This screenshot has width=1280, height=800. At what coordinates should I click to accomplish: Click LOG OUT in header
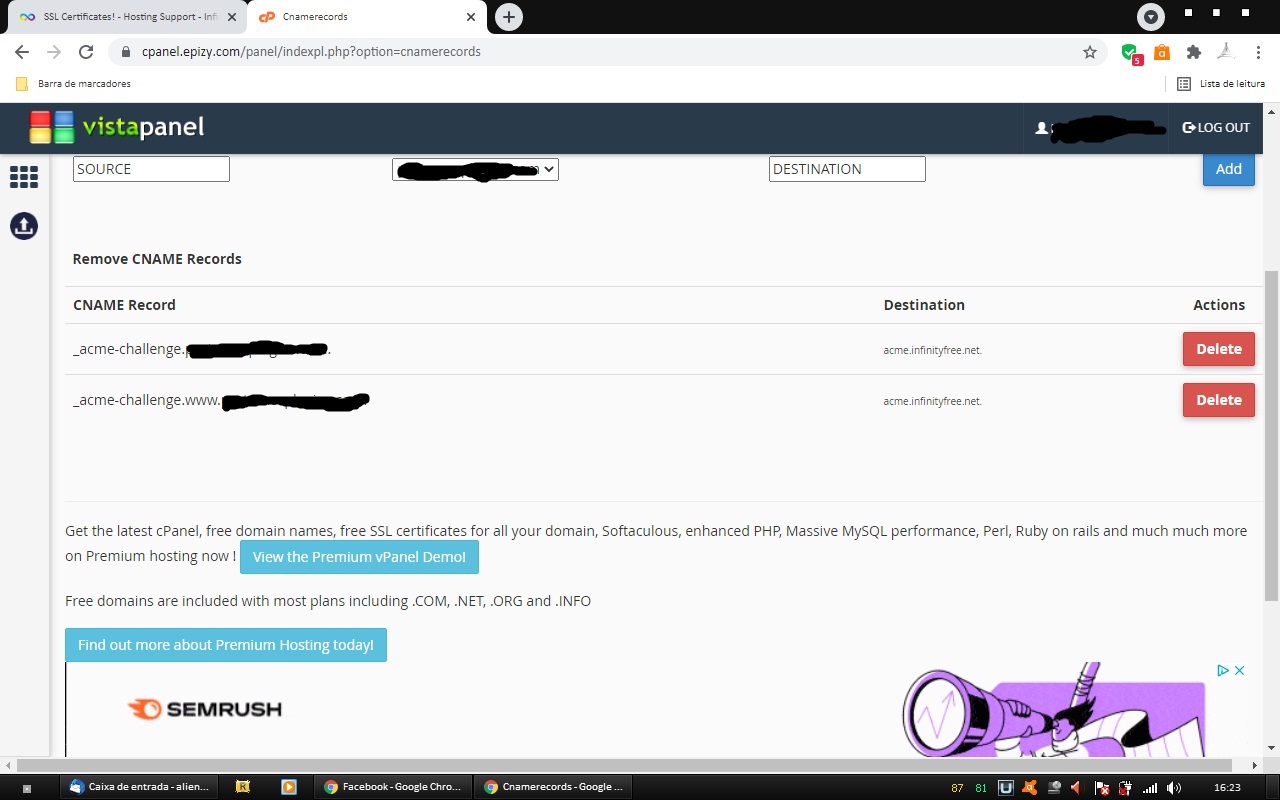click(1216, 128)
